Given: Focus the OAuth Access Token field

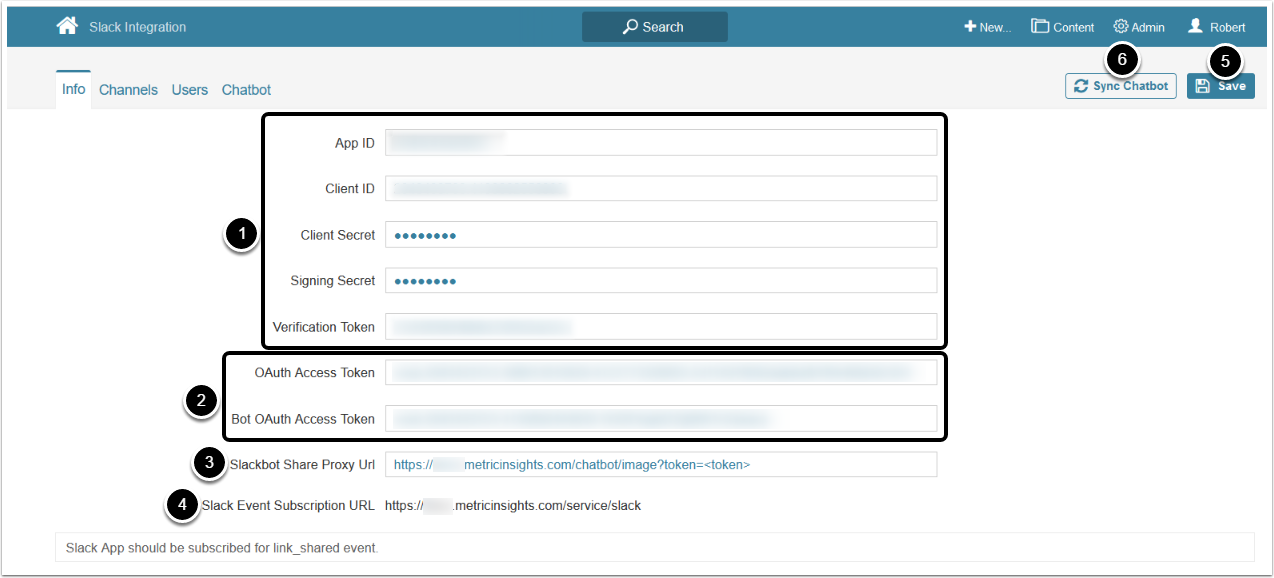Looking at the screenshot, I should (661, 373).
